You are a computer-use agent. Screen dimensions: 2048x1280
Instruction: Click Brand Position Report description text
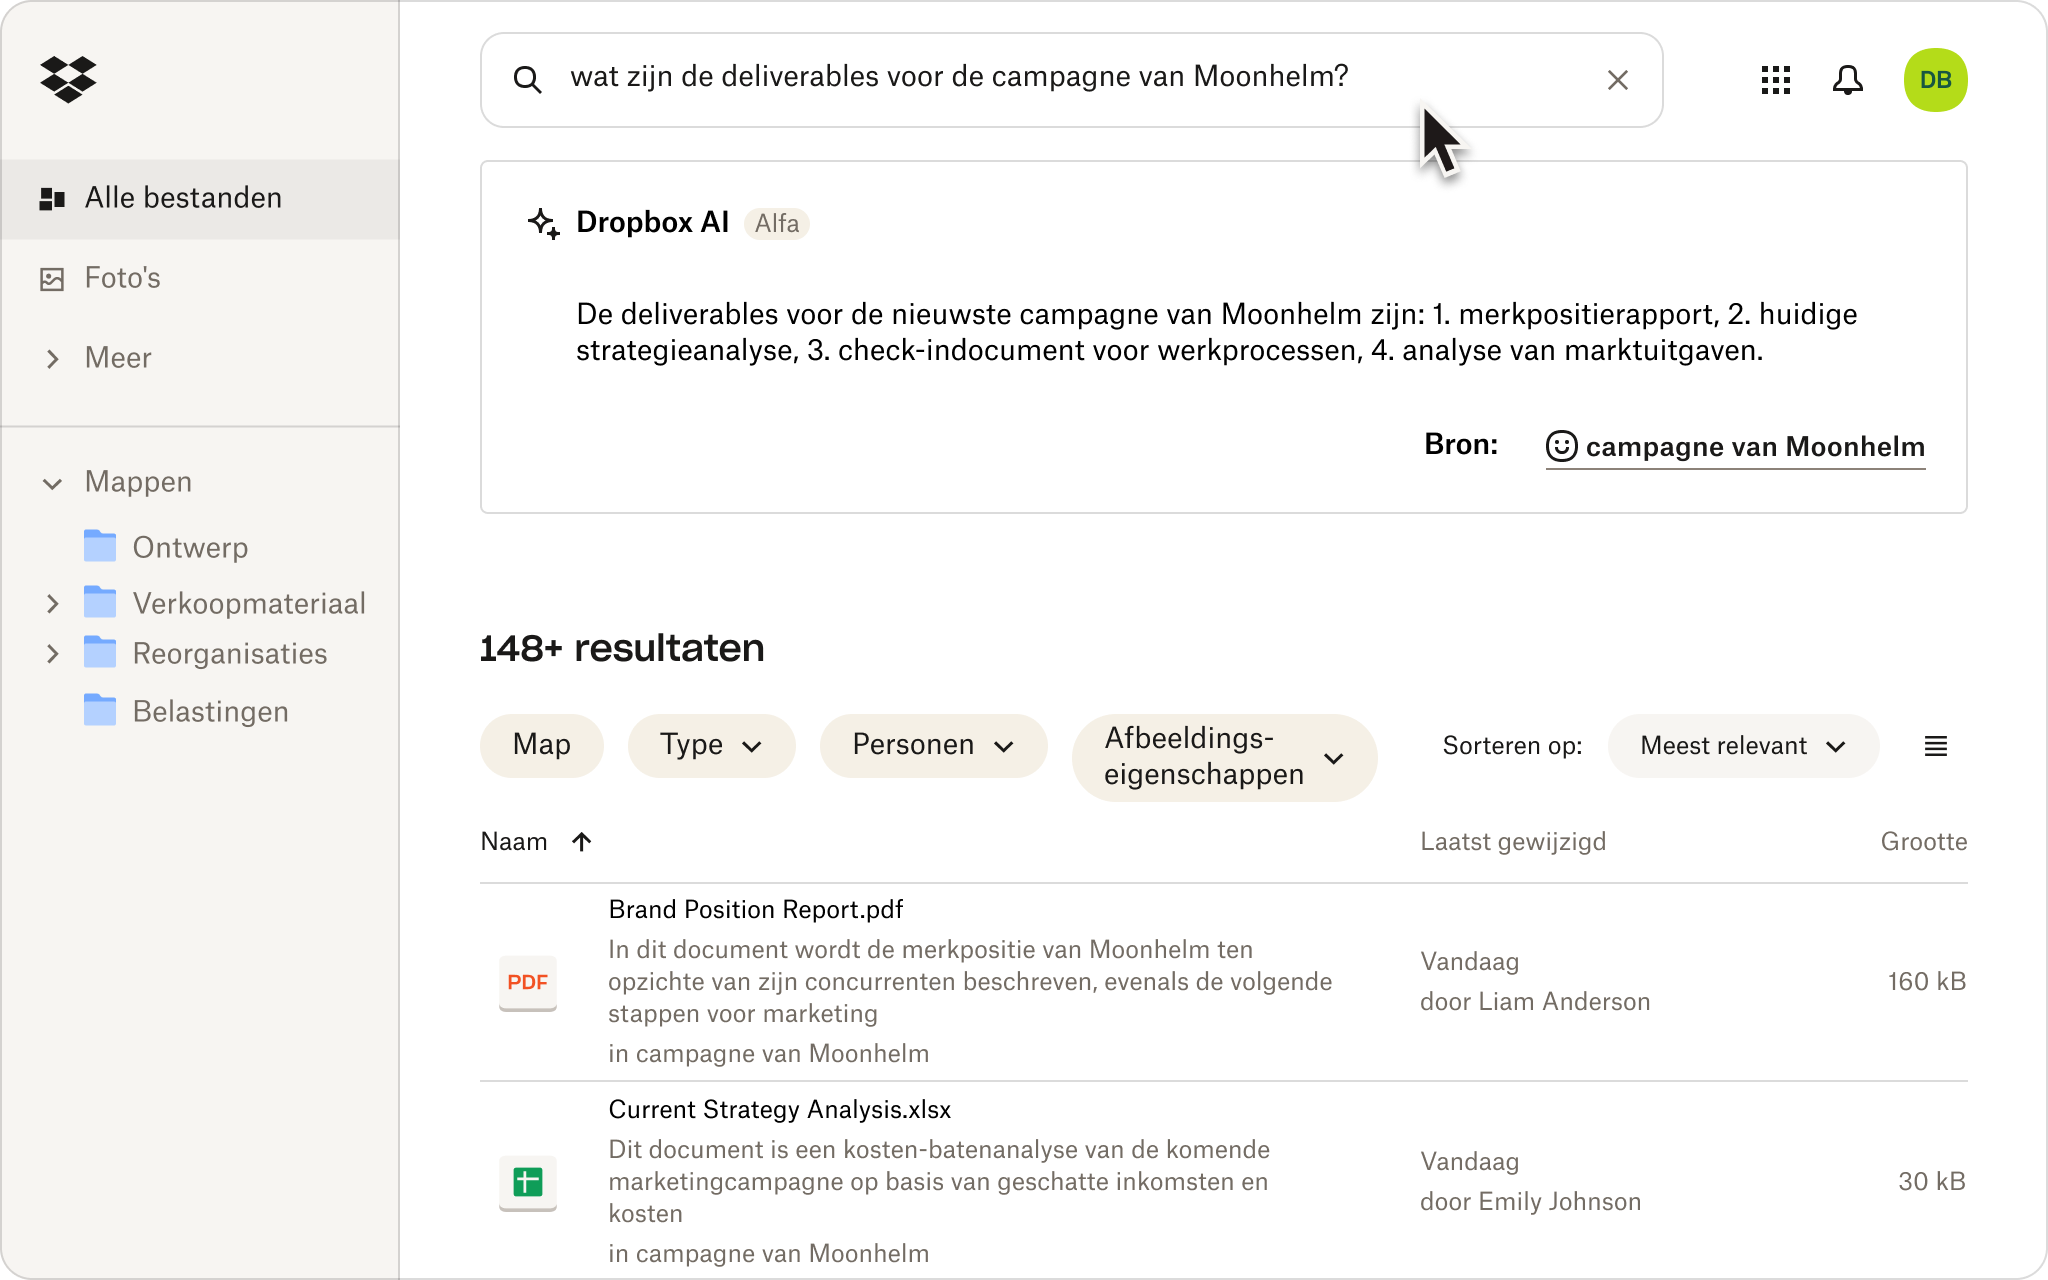tap(970, 982)
